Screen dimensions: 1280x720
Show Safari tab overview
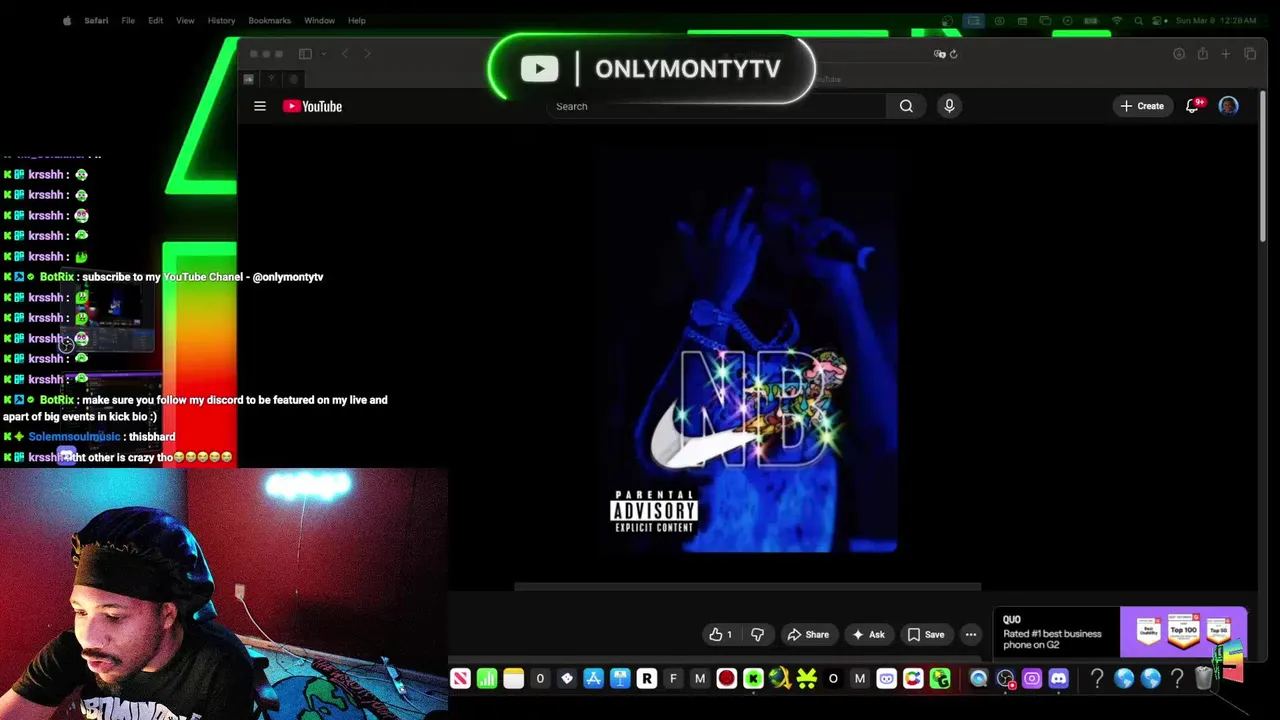tap(1250, 54)
